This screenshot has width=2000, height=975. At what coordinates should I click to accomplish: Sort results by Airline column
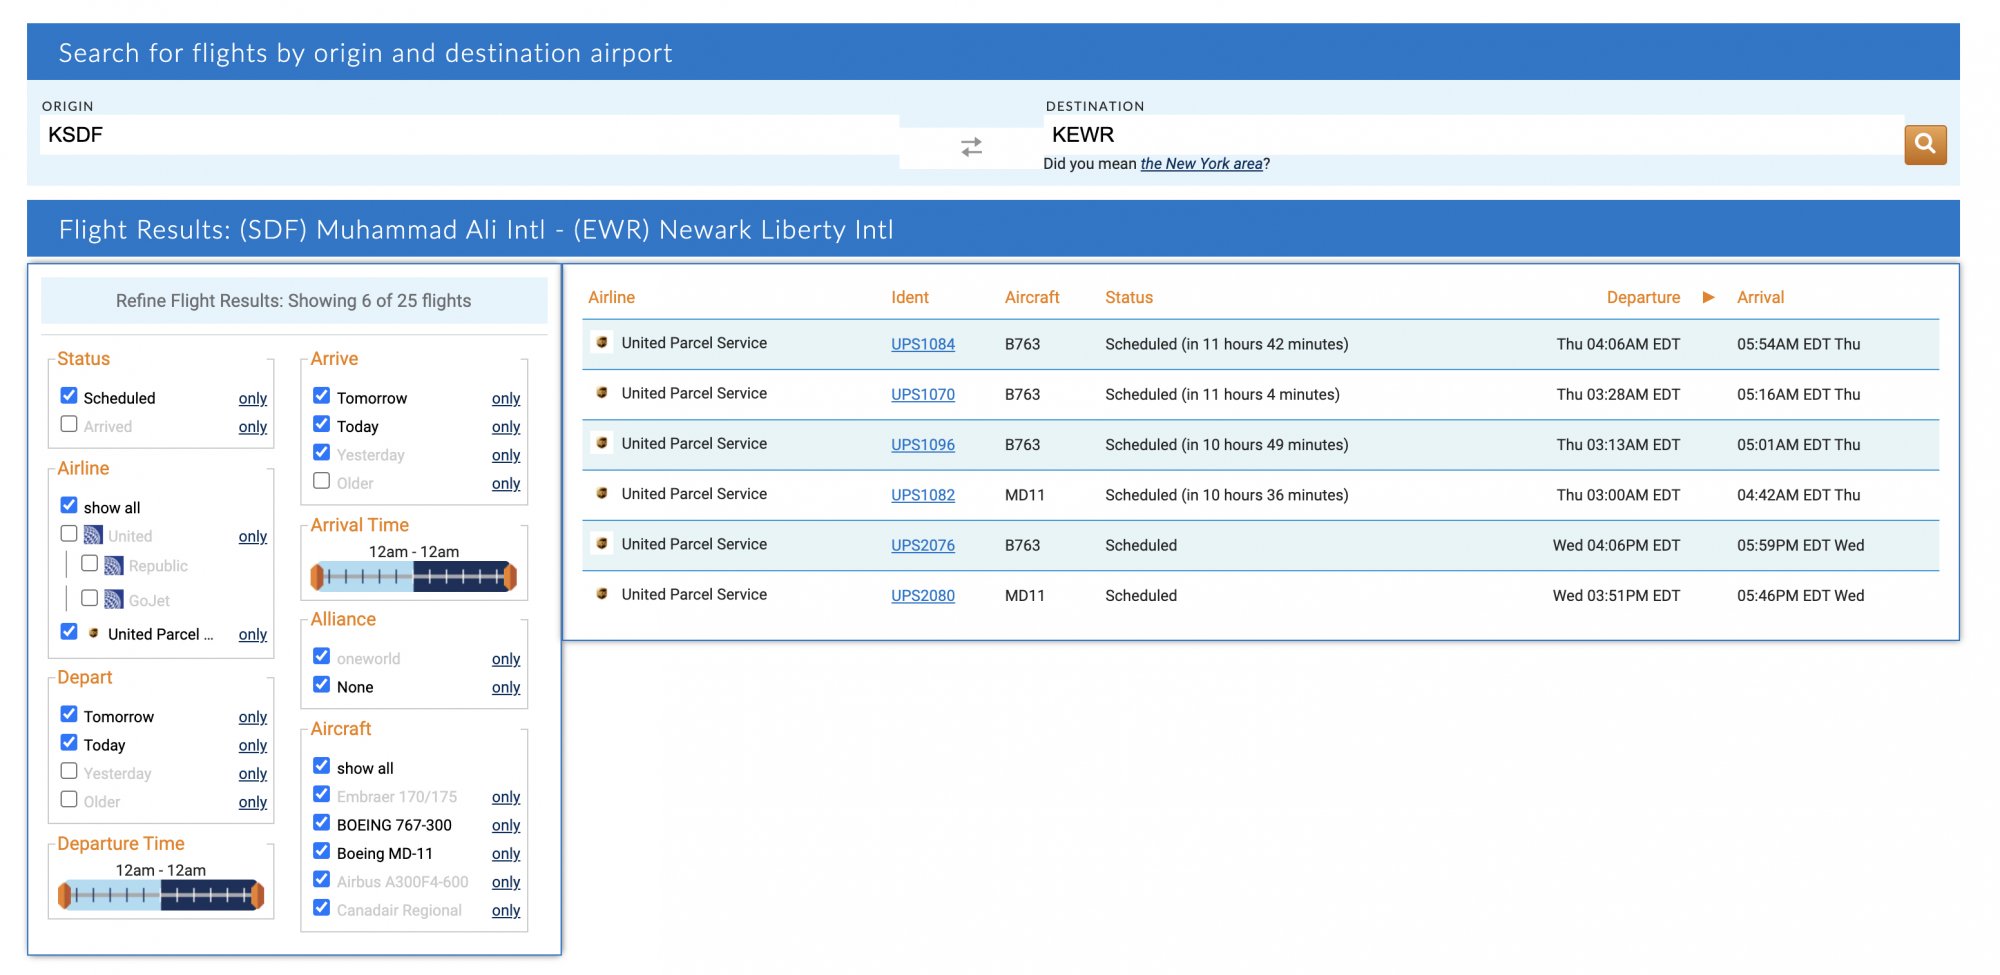611,297
